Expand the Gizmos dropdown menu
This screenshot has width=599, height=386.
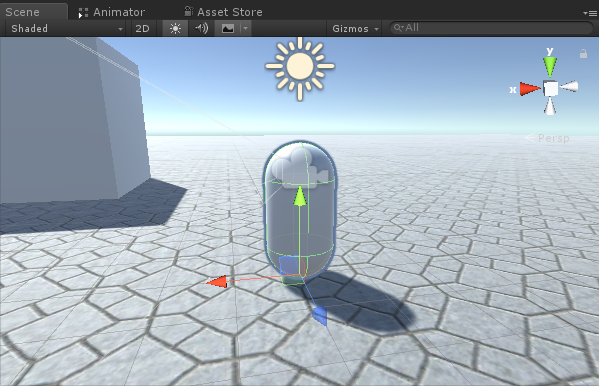coord(355,29)
